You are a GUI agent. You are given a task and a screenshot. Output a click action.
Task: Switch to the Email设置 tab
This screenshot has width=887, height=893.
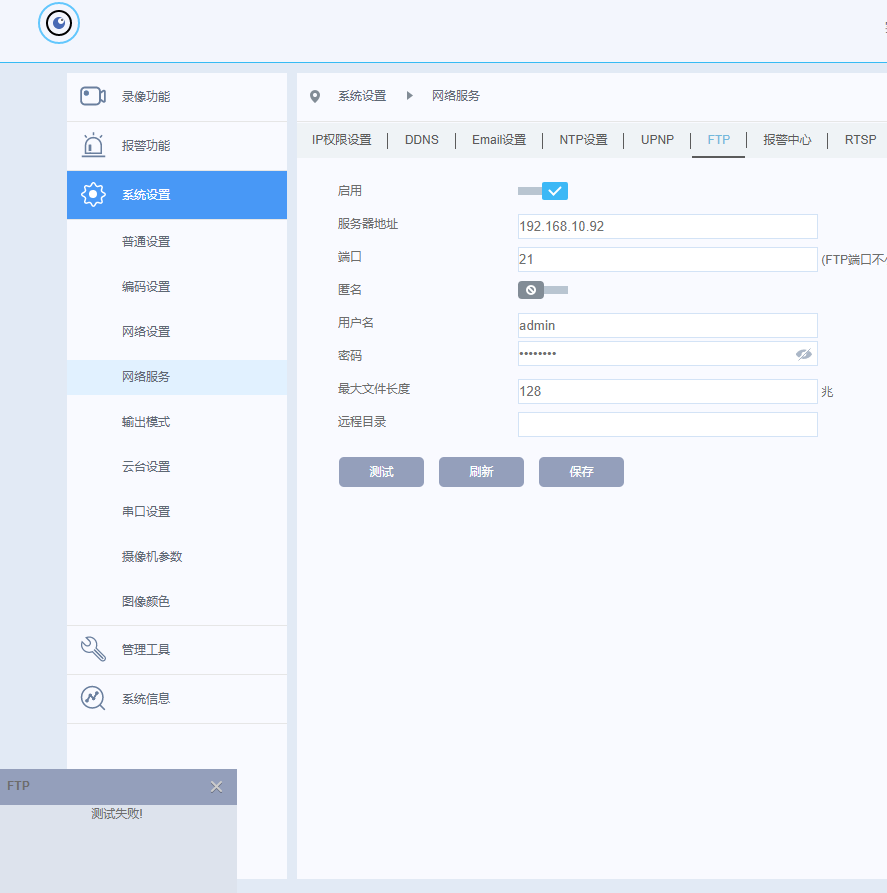499,140
